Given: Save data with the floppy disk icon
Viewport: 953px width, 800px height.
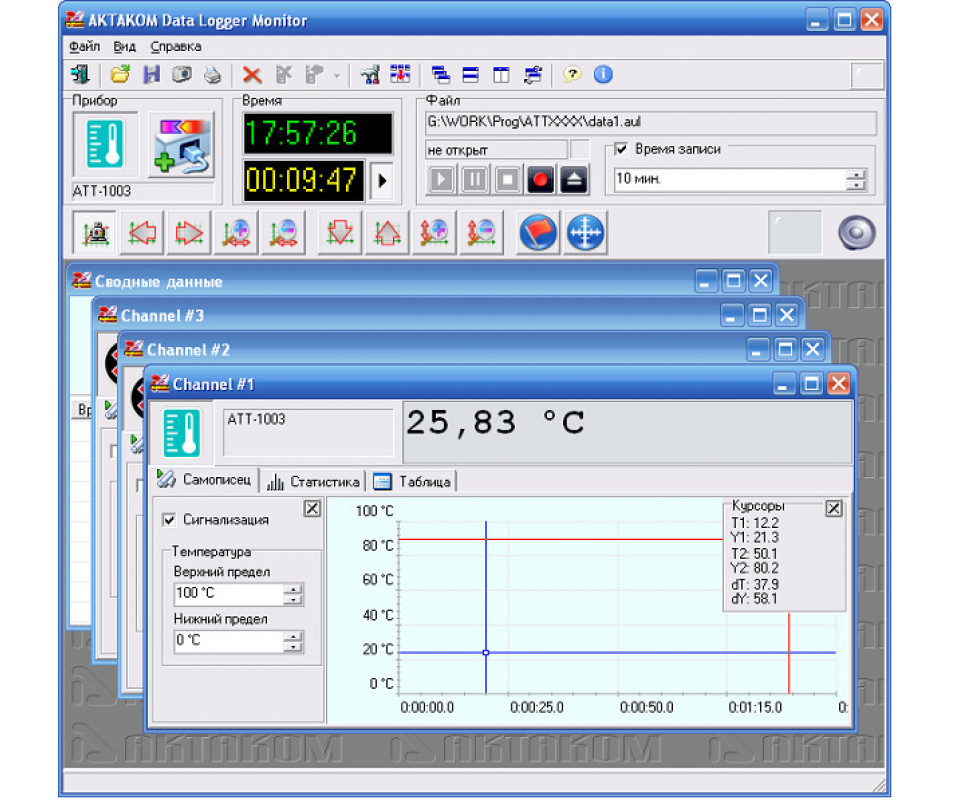Looking at the screenshot, I should (151, 75).
